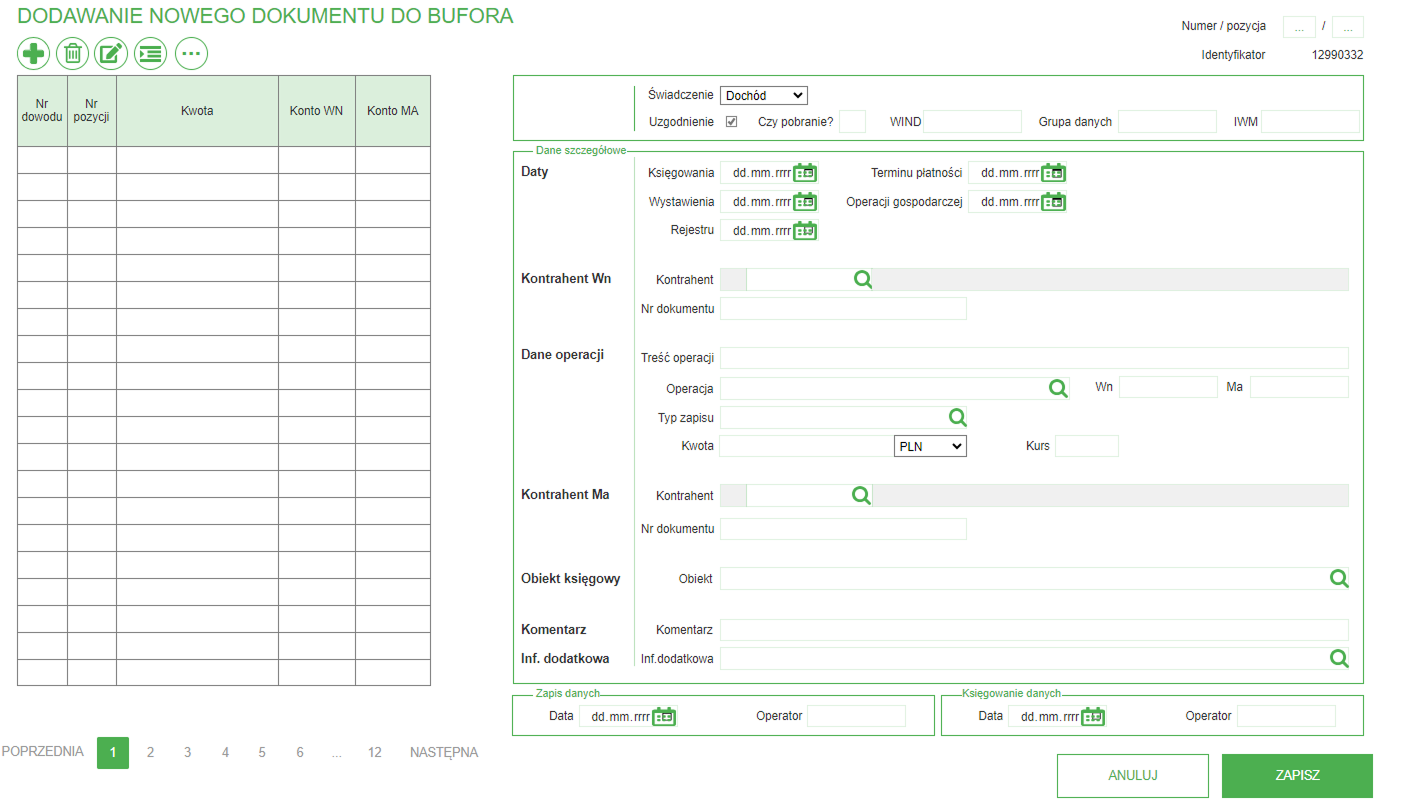1410x812 pixels.
Task: Click the Treść operacji input field
Action: click(1034, 358)
